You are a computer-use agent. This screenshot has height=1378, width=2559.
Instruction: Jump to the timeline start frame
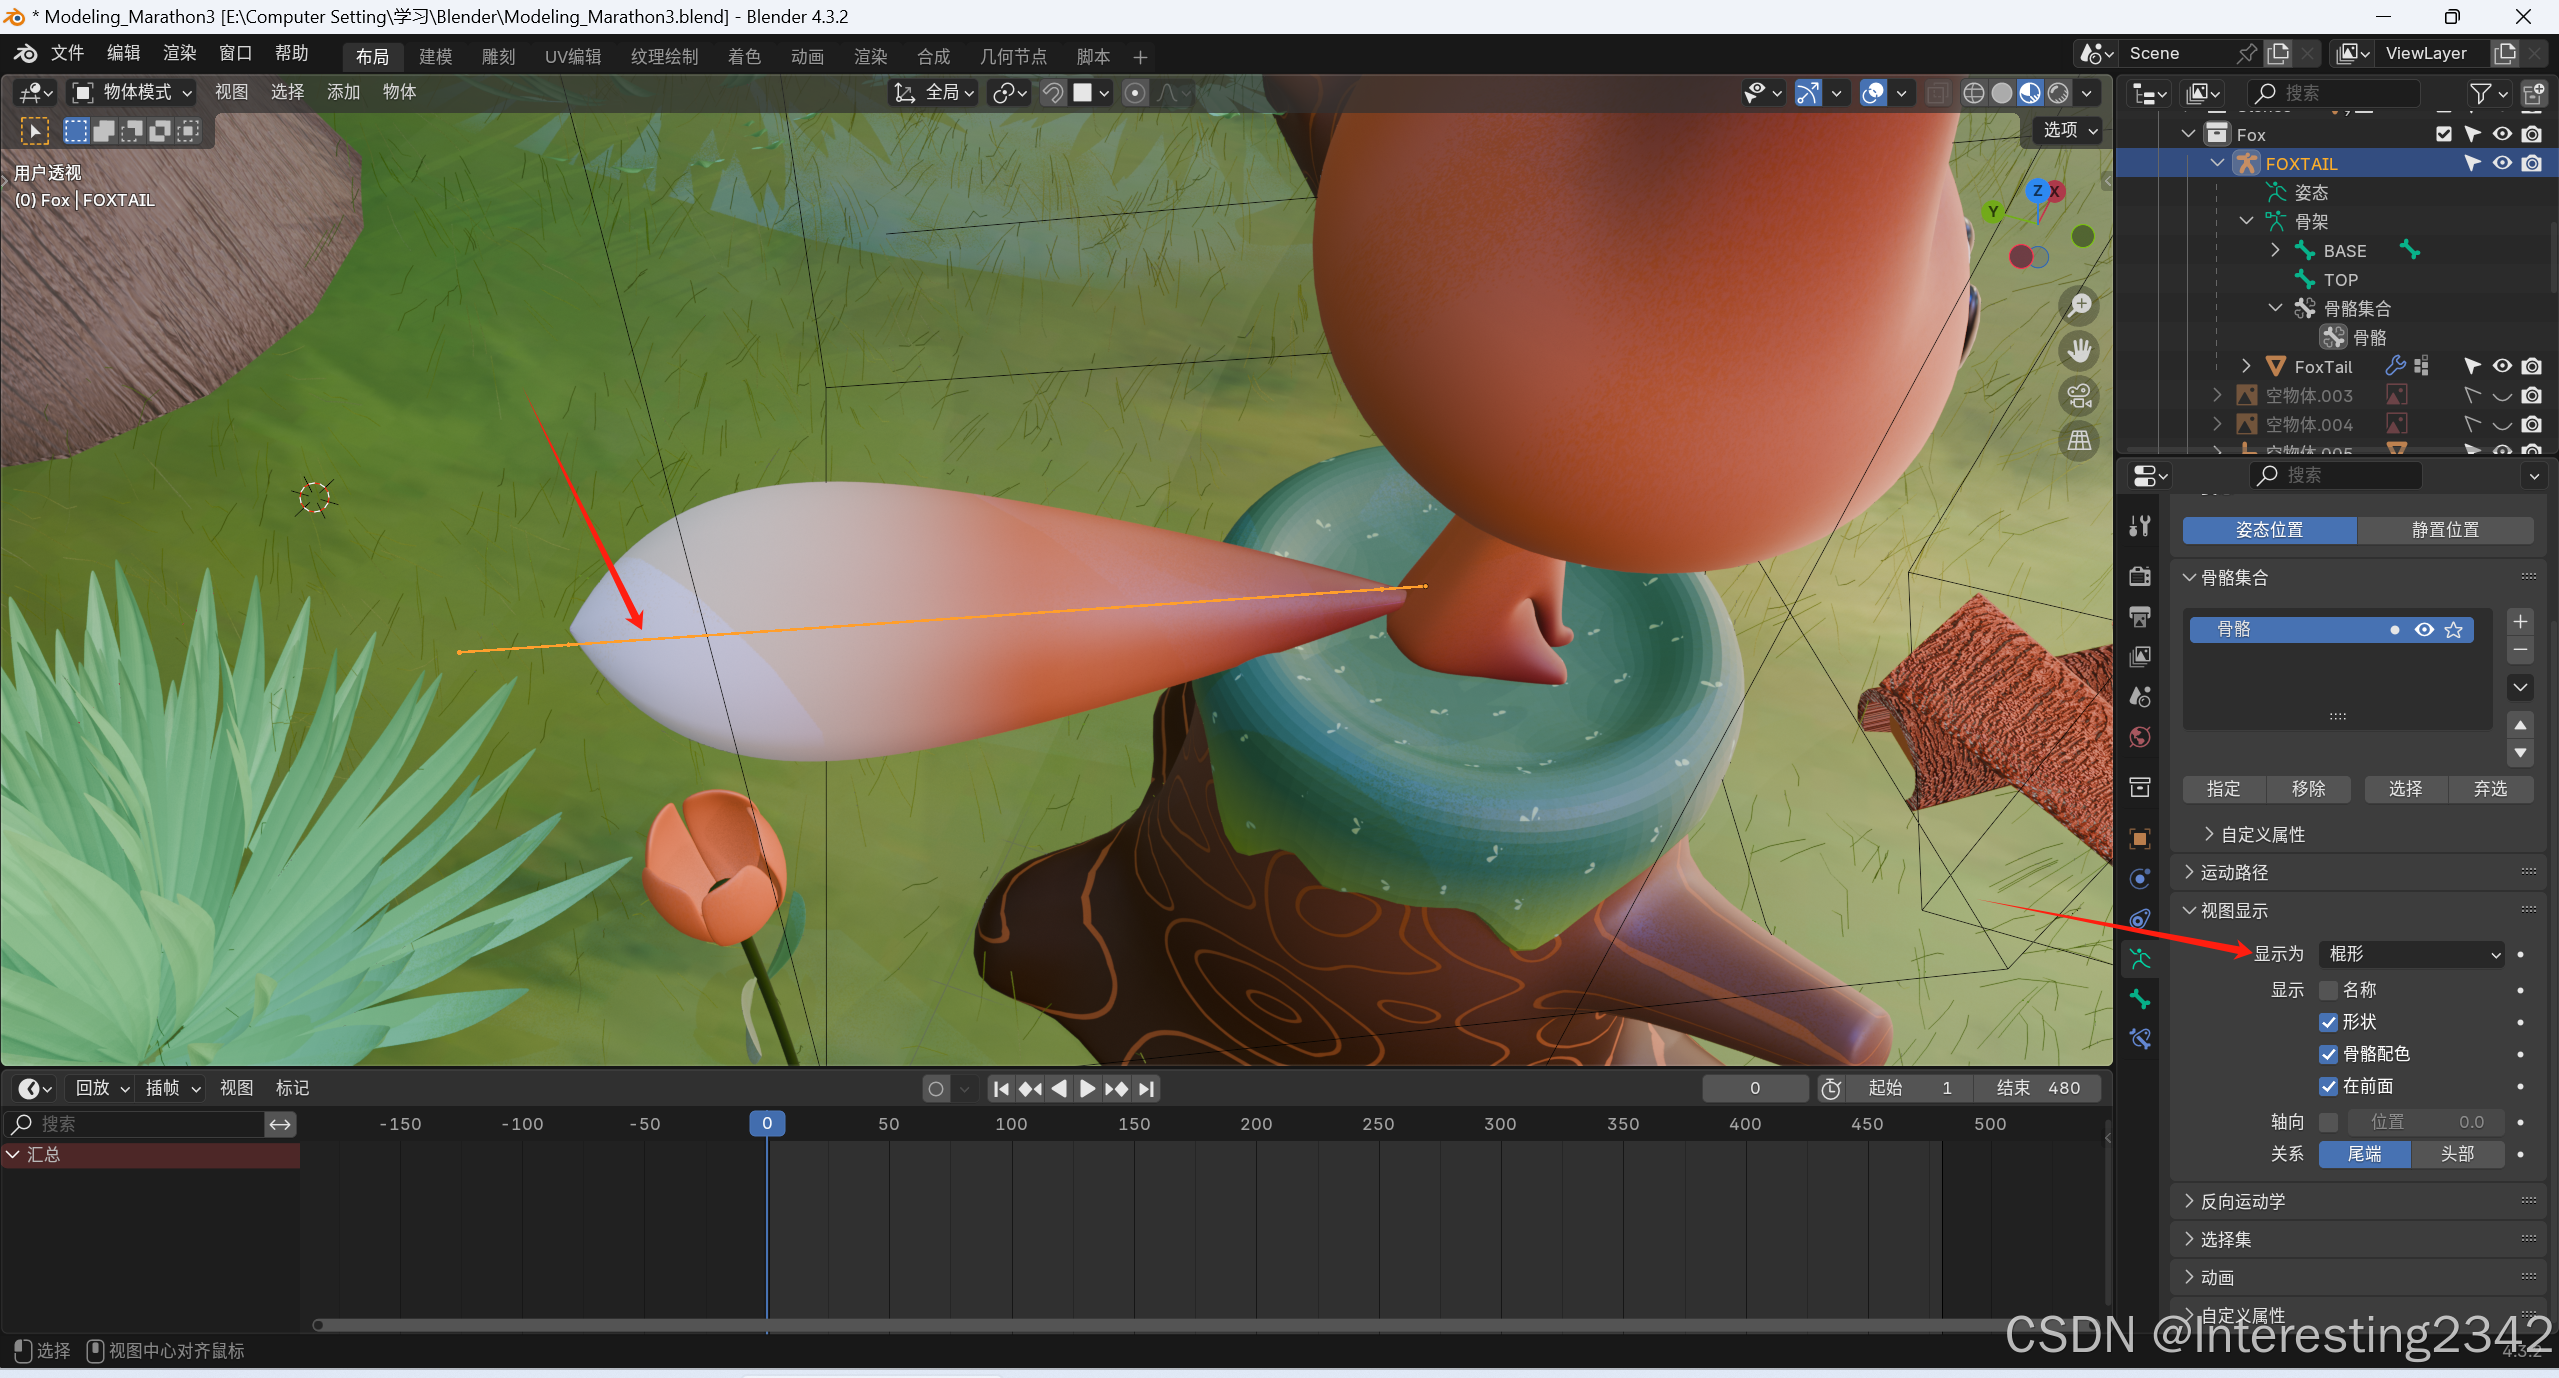(x=1001, y=1088)
